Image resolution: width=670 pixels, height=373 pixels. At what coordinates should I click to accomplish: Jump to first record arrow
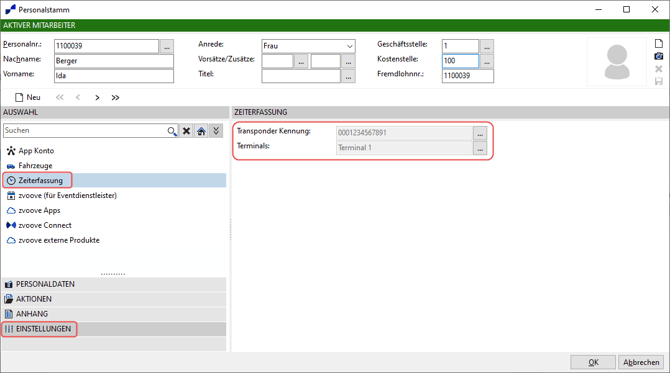coord(60,97)
